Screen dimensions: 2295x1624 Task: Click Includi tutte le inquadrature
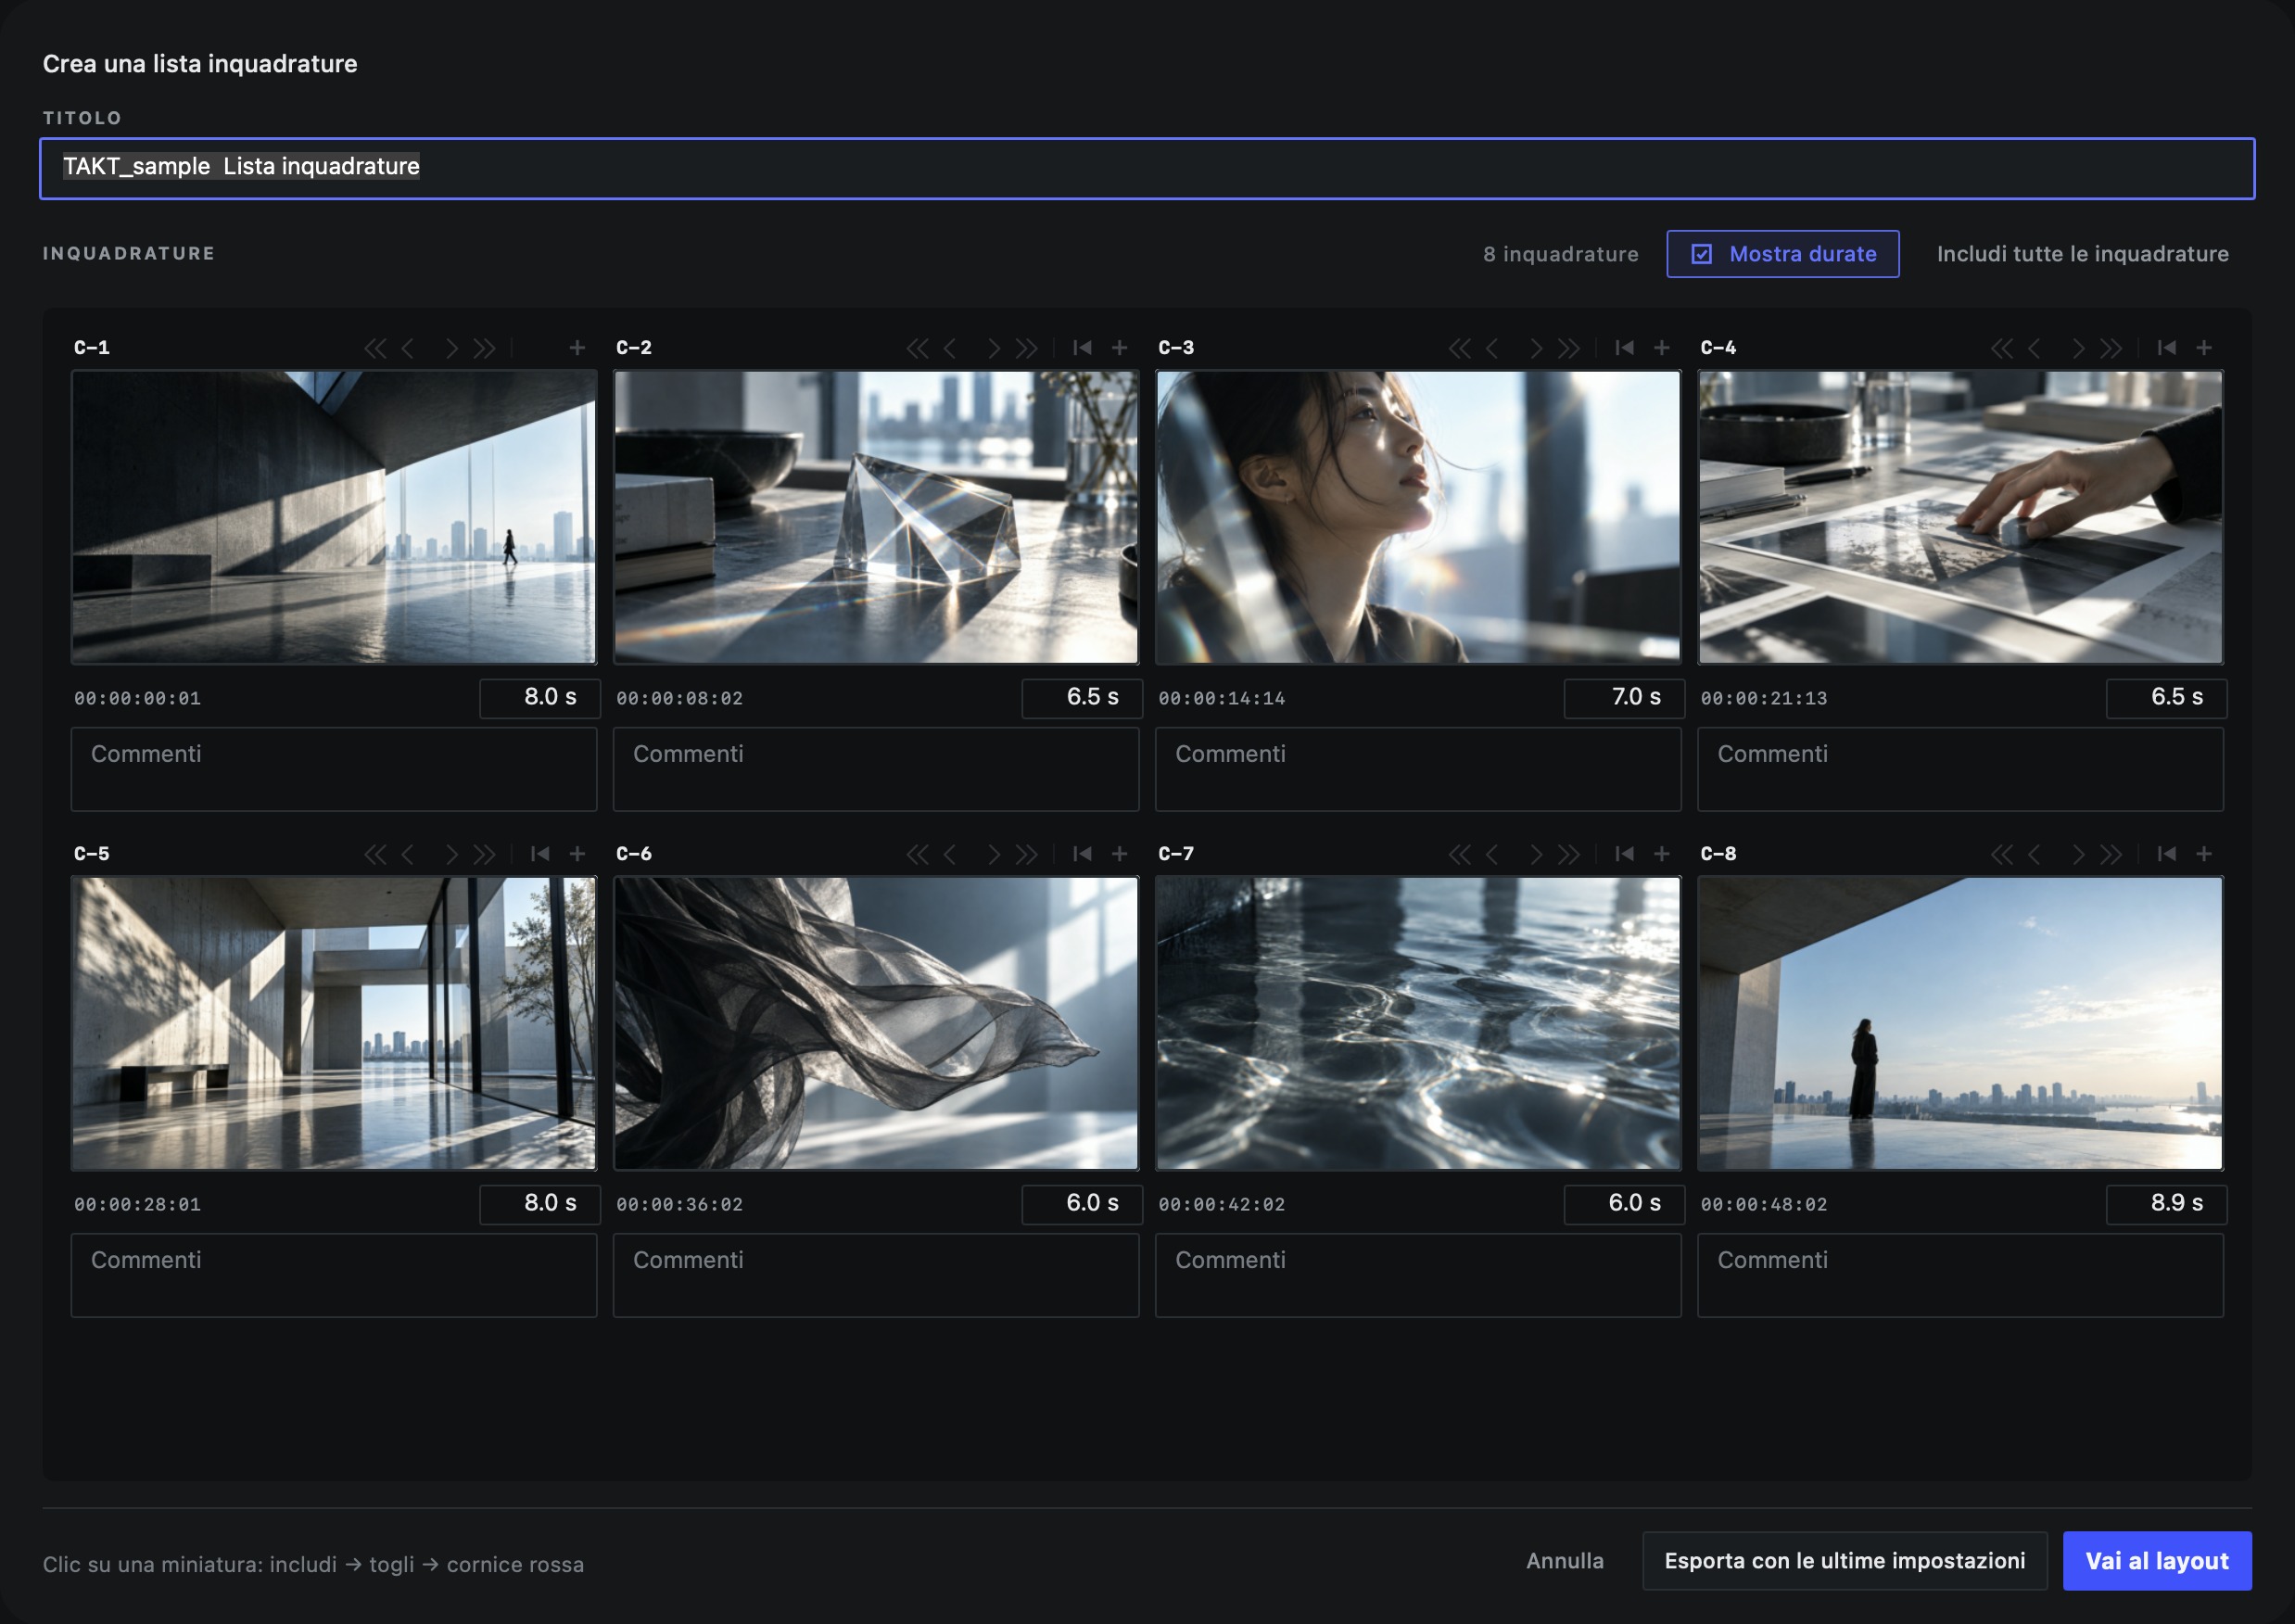point(2082,254)
